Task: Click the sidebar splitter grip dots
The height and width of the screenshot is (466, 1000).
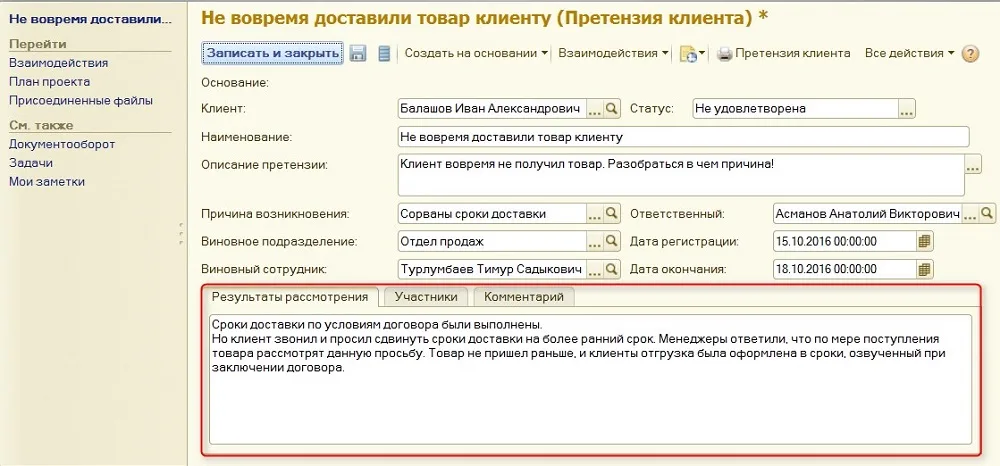Action: (x=181, y=233)
